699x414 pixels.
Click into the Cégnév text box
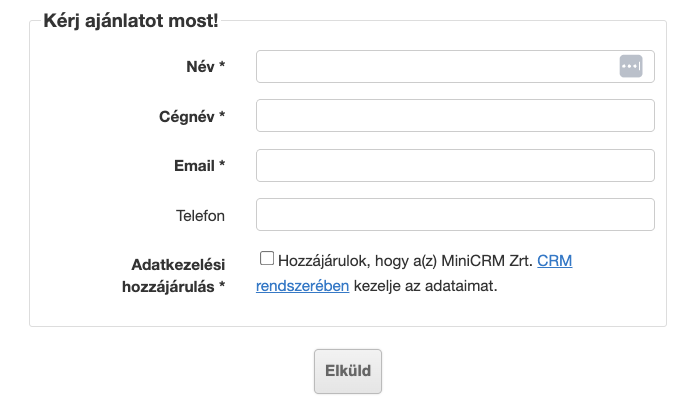pyautogui.click(x=455, y=116)
